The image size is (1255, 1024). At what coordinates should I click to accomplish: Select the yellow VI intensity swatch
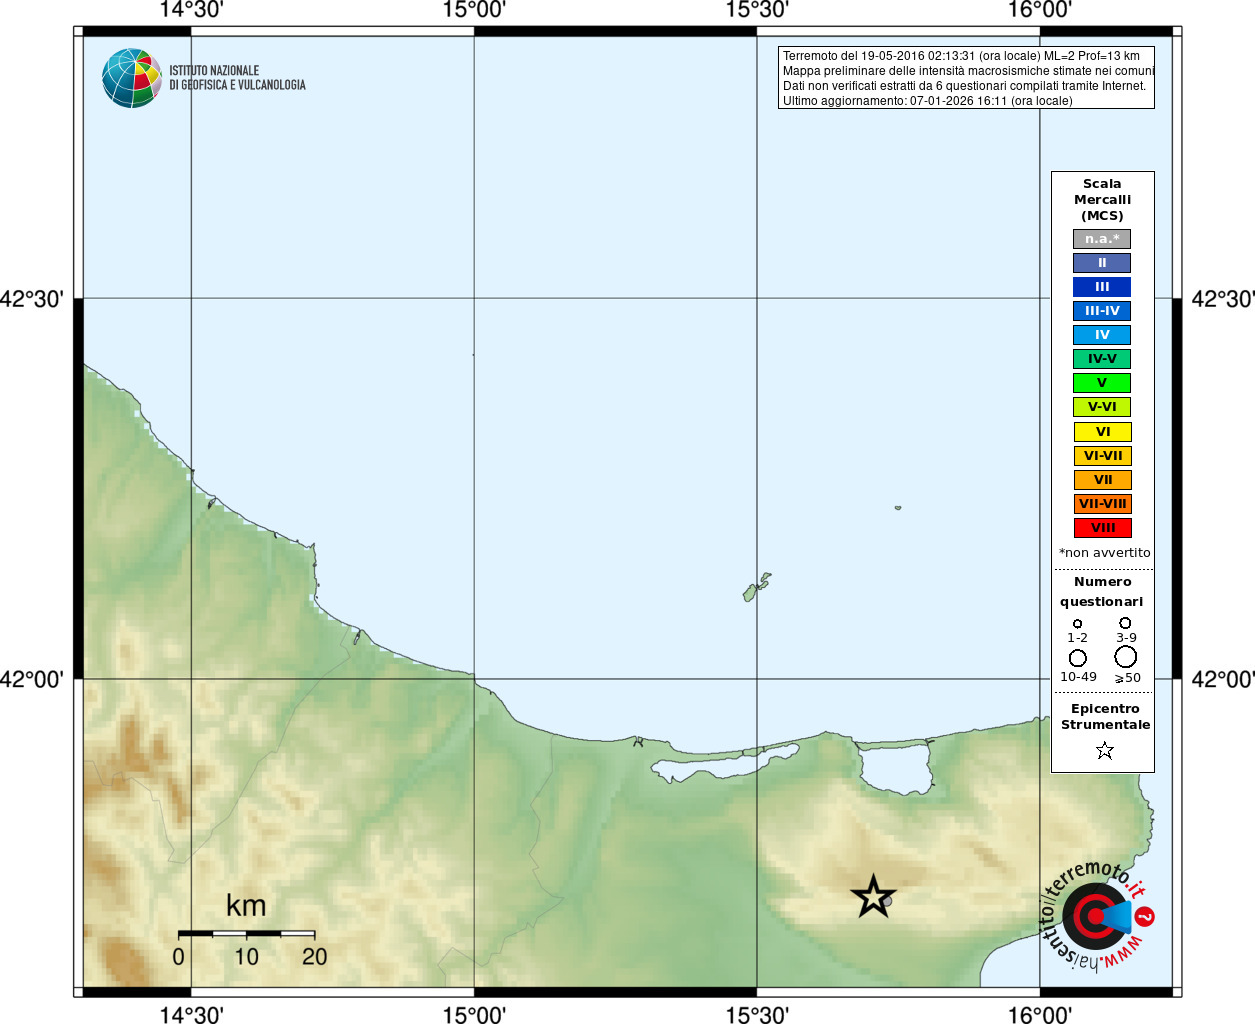pyautogui.click(x=1103, y=432)
